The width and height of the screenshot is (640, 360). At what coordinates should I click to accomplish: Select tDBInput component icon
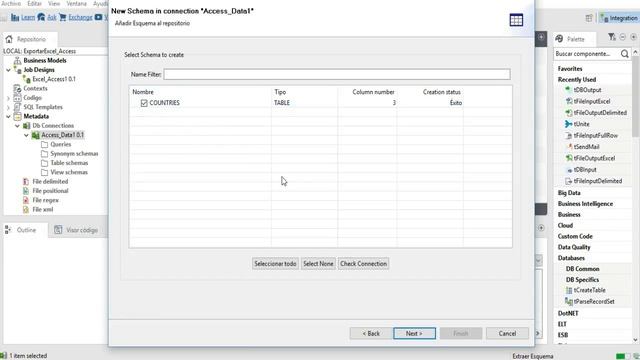pos(569,170)
